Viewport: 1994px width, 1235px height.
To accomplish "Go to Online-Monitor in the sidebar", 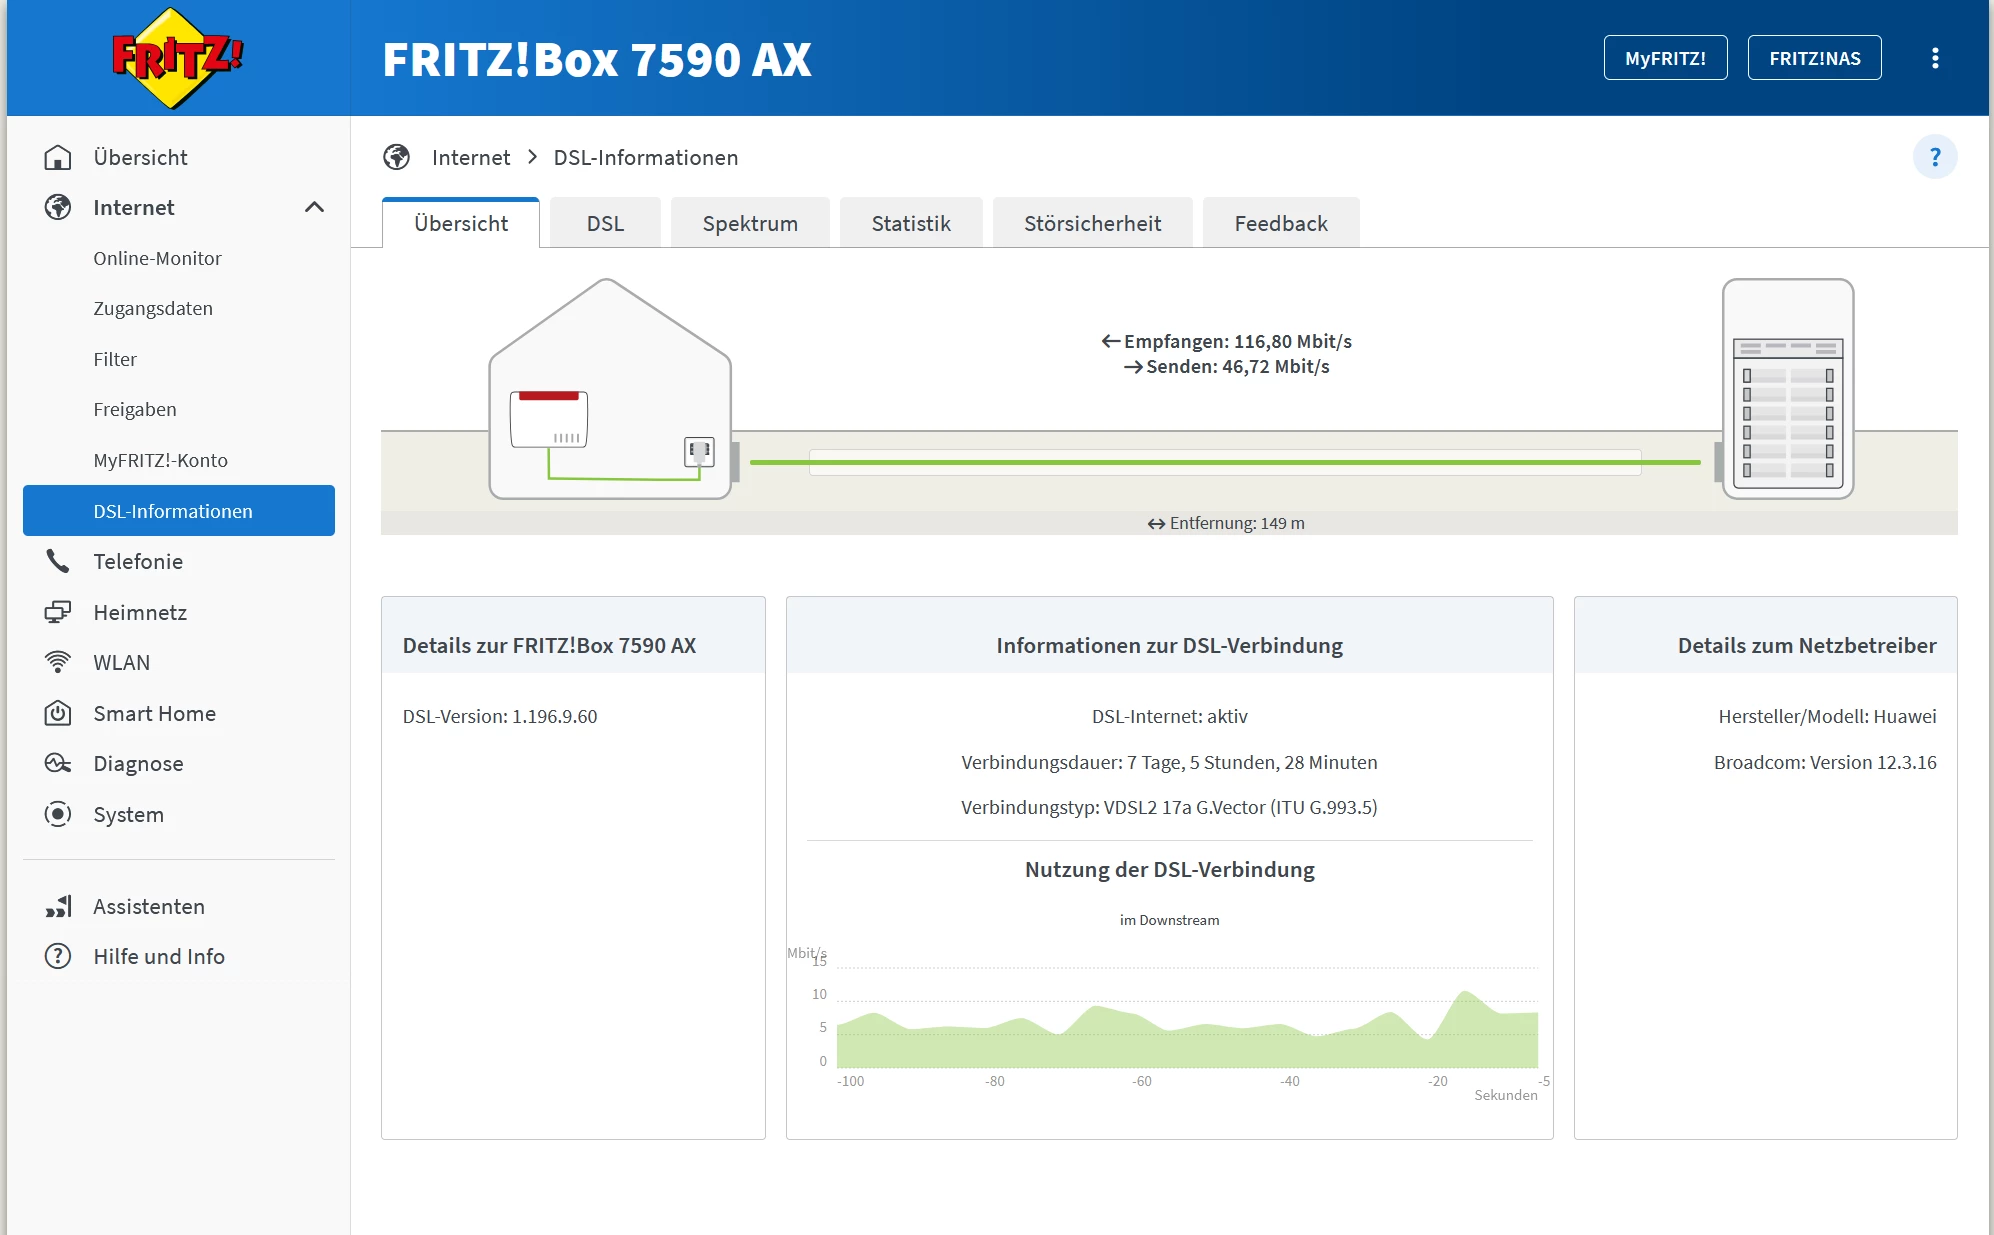I will point(157,259).
